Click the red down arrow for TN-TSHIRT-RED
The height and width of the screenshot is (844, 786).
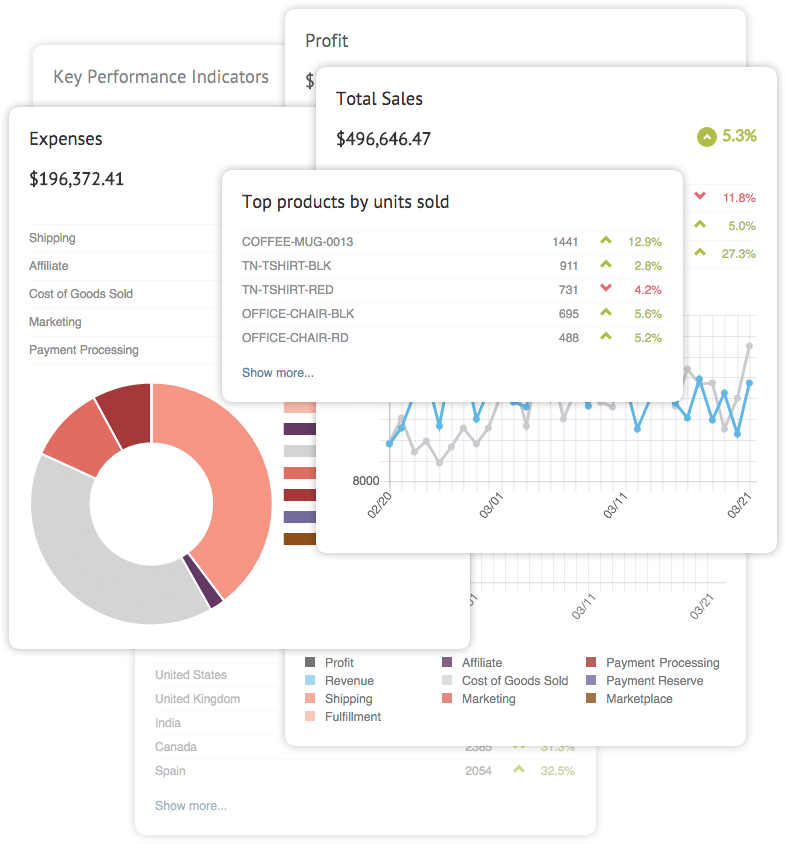605,289
